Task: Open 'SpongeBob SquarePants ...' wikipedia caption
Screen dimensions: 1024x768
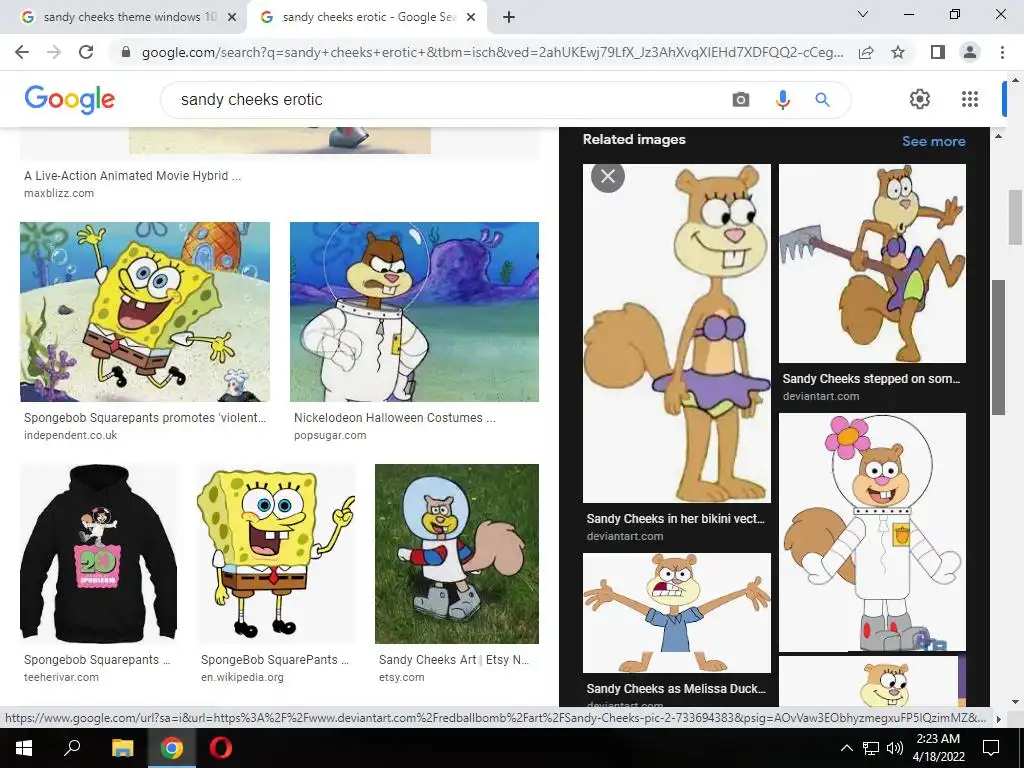Action: coord(275,660)
